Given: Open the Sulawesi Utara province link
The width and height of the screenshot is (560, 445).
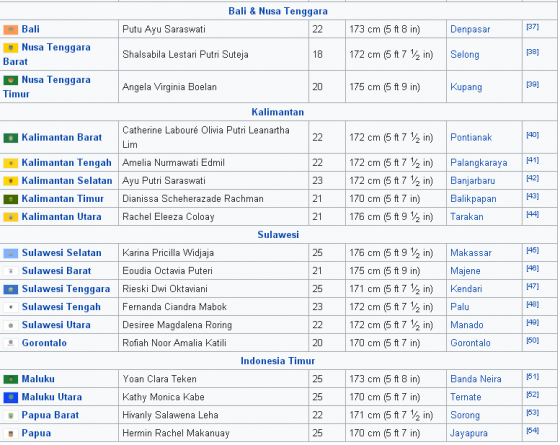Looking at the screenshot, I should tap(56, 325).
